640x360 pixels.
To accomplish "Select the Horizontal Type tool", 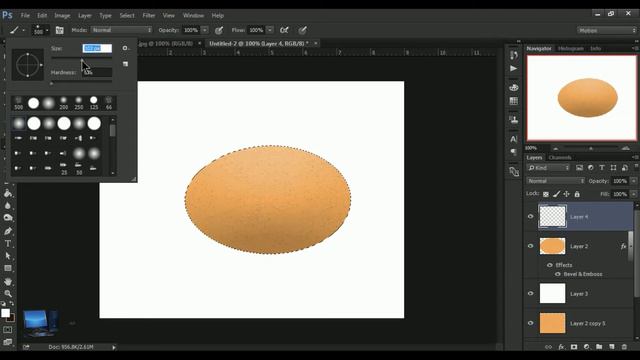I will [x=8, y=244].
